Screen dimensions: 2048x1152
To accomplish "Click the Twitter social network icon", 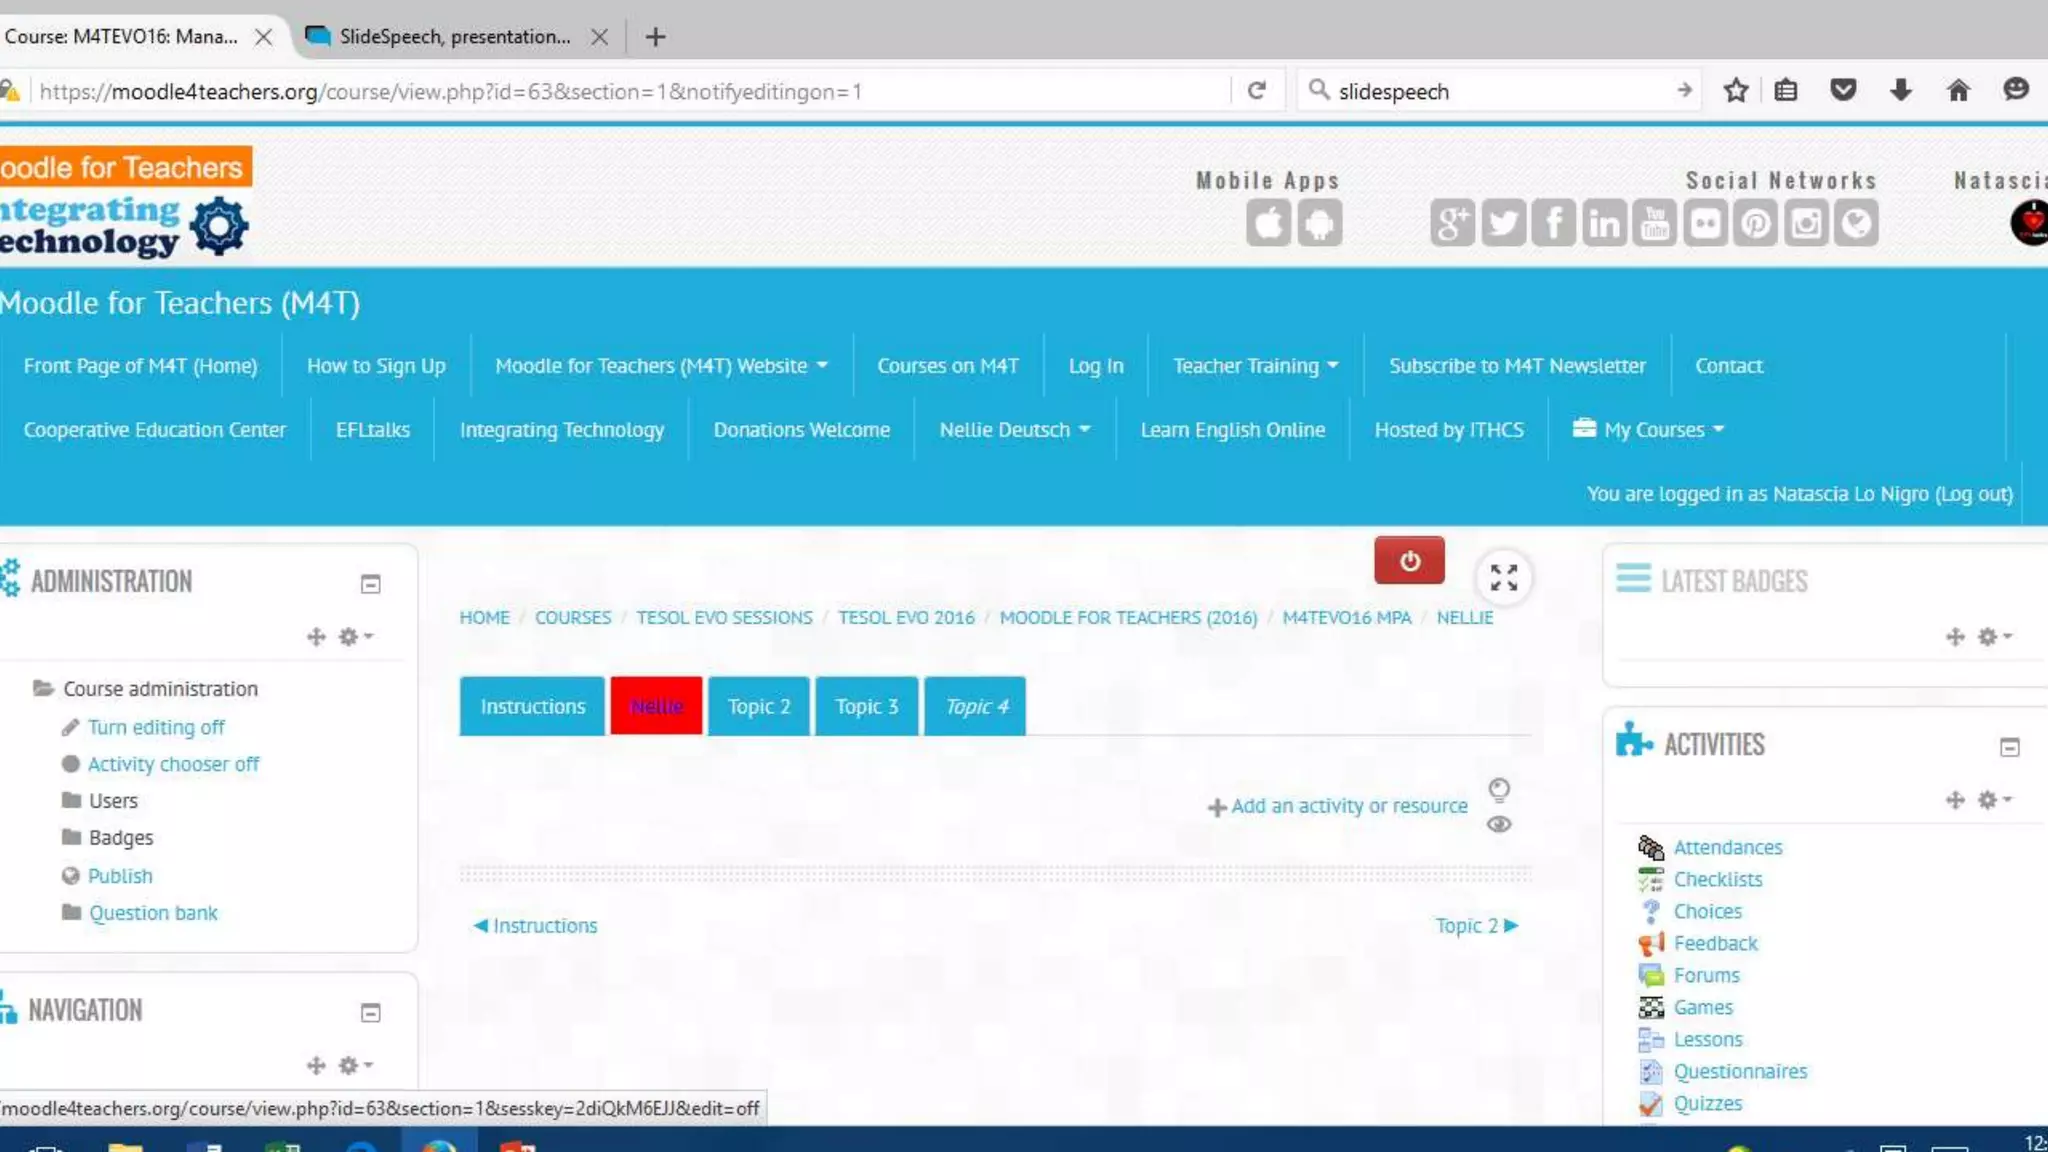I will click(x=1503, y=222).
